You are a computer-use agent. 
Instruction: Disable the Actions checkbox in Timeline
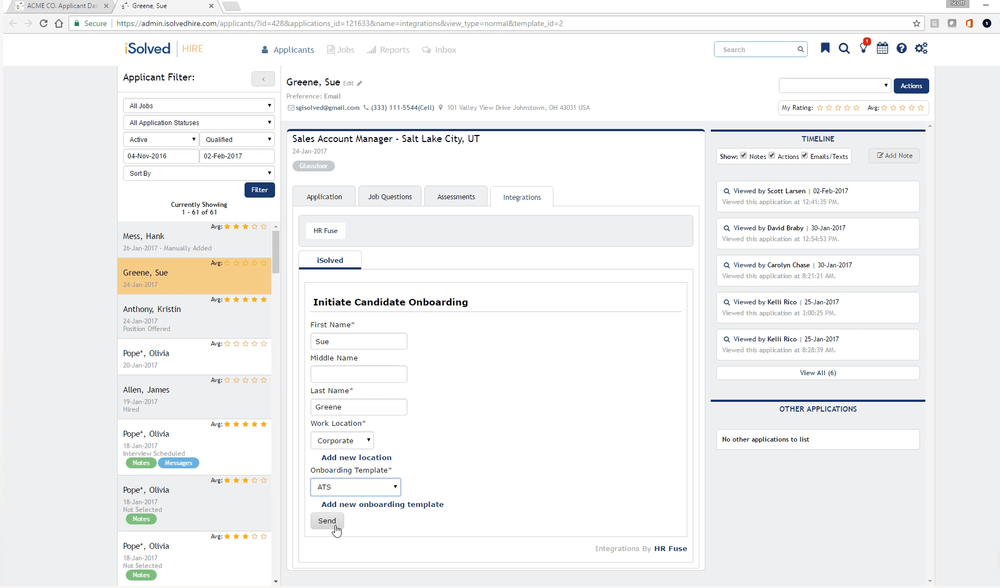(772, 155)
